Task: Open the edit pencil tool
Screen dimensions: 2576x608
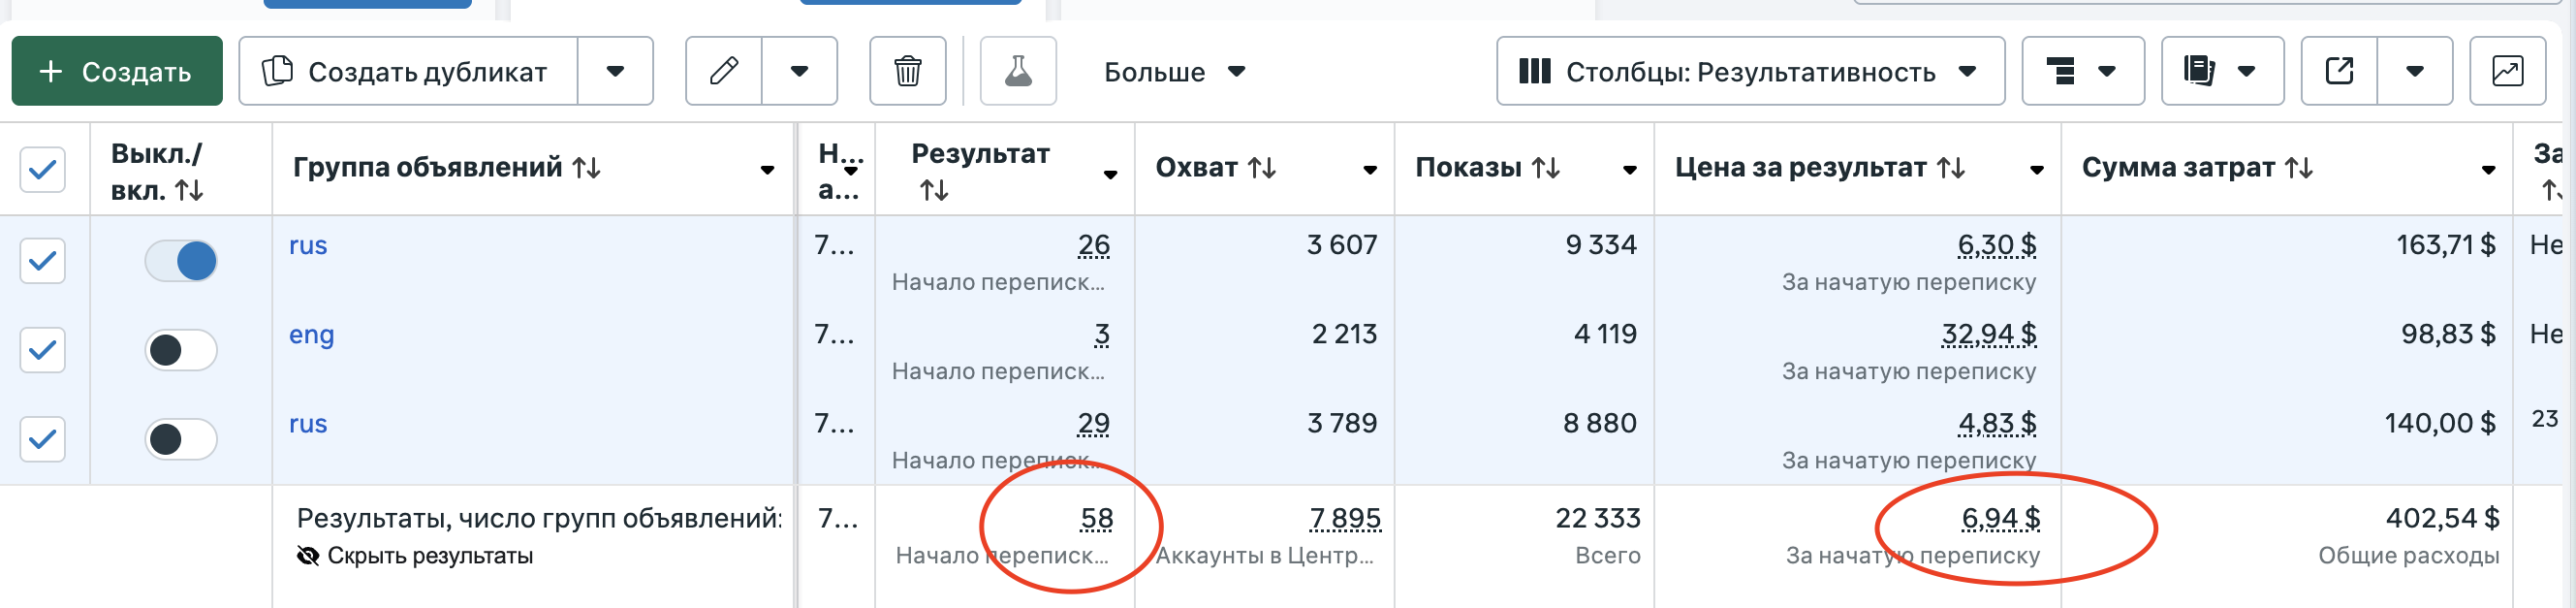Action: coord(723,71)
